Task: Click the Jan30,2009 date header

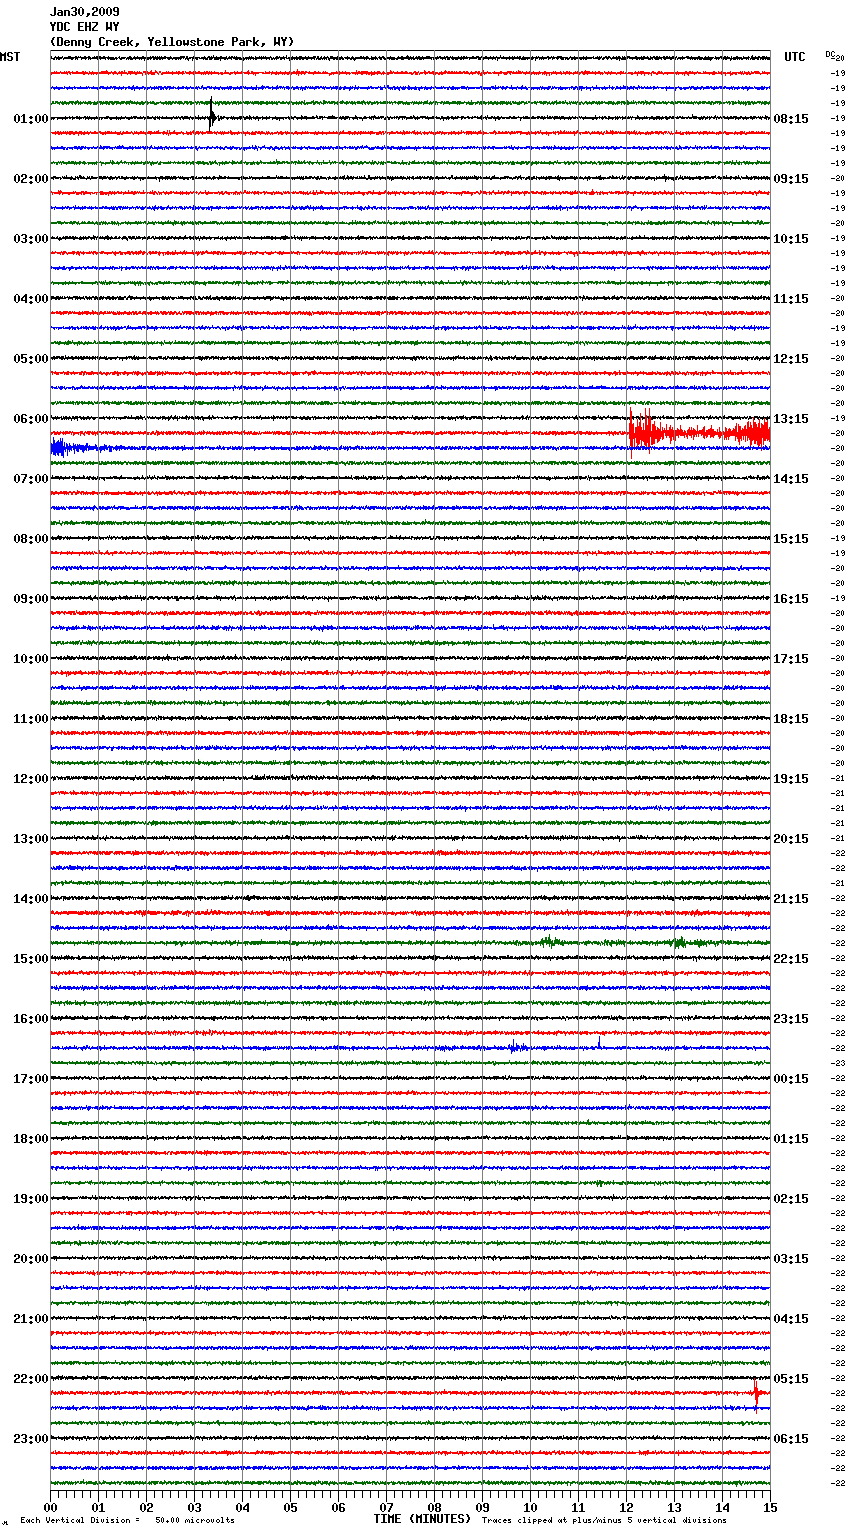Action: point(84,12)
